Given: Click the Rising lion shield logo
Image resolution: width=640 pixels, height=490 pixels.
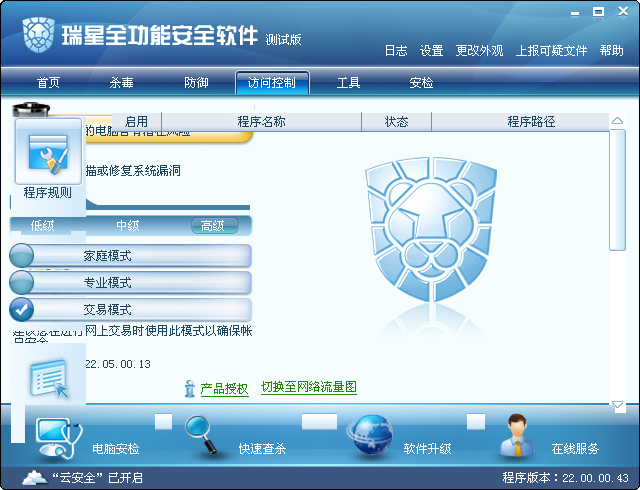Looking at the screenshot, I should (x=38, y=34).
